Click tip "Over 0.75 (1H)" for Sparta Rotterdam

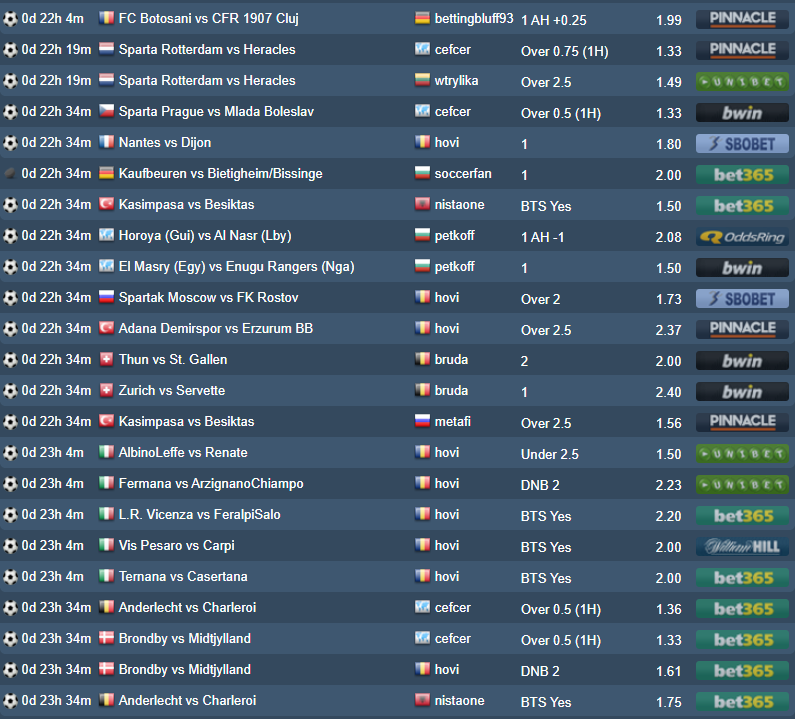[x=564, y=51]
